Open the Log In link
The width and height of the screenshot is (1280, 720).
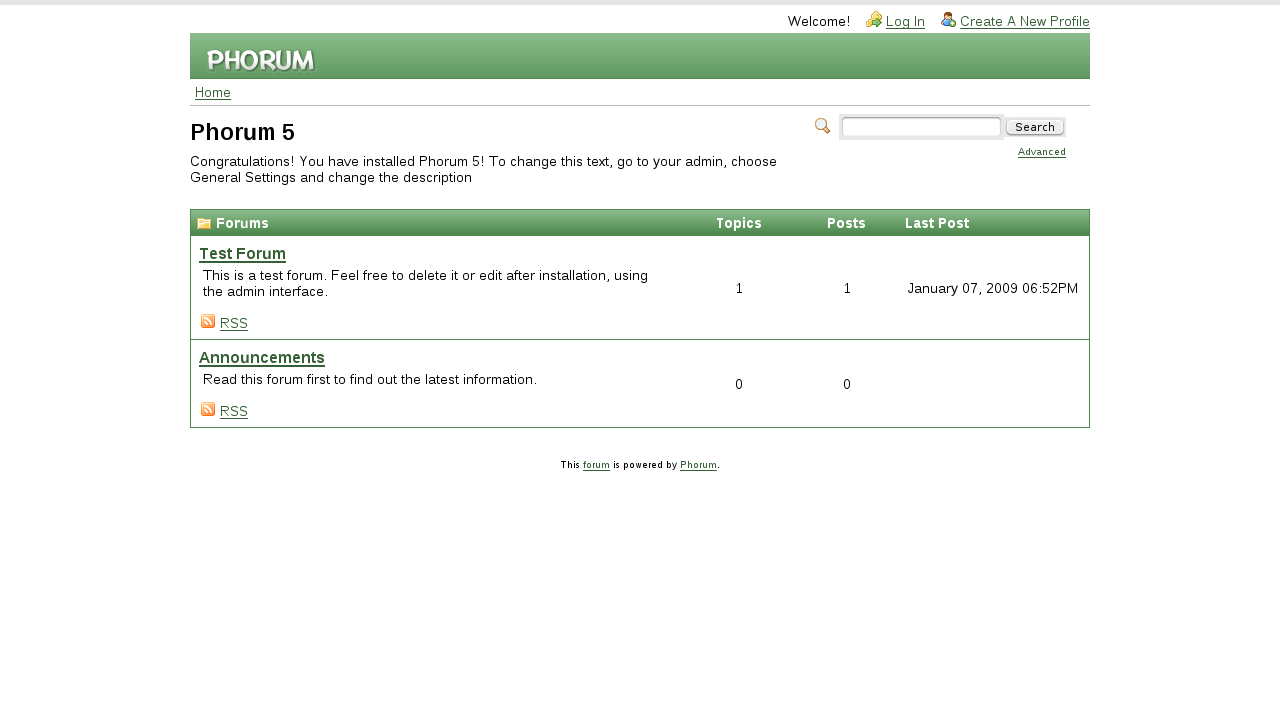coord(905,22)
